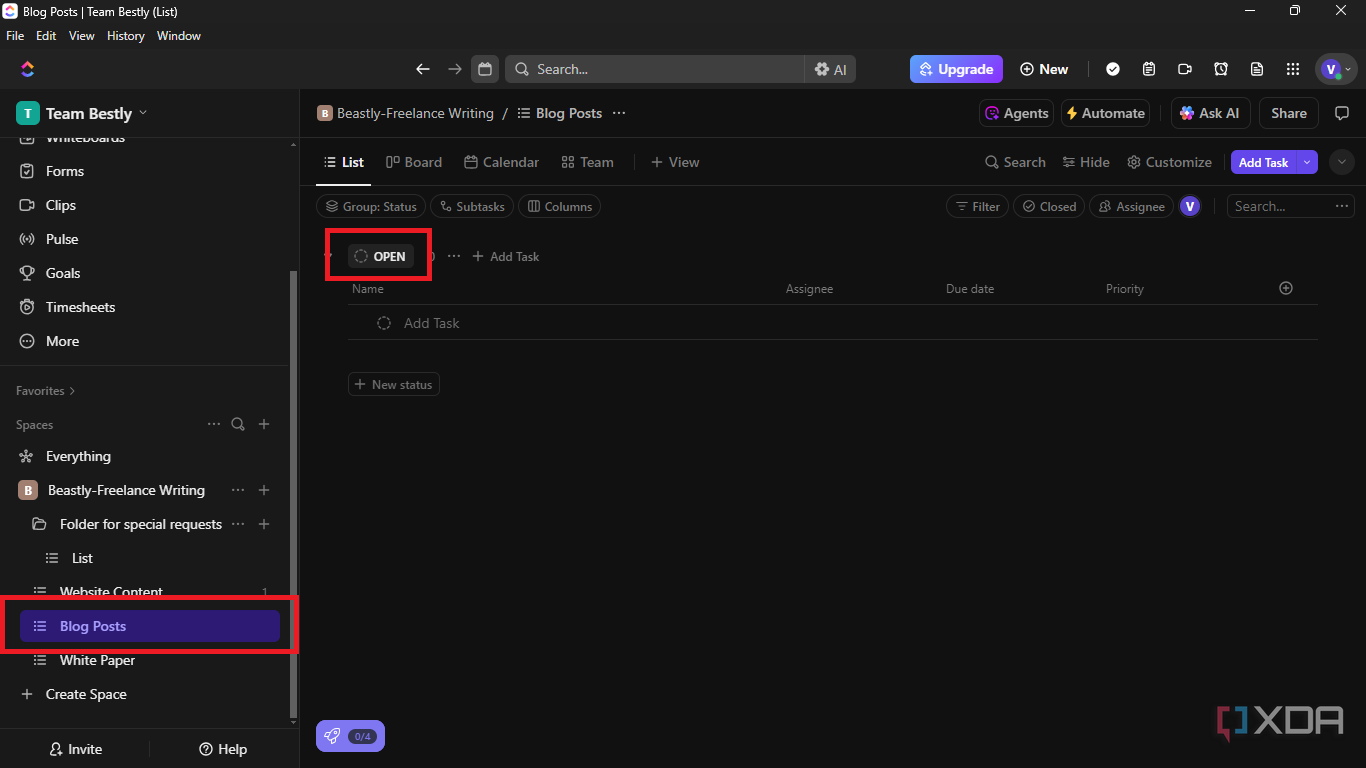1366x768 pixels.
Task: Open the History menu
Action: 126,36
